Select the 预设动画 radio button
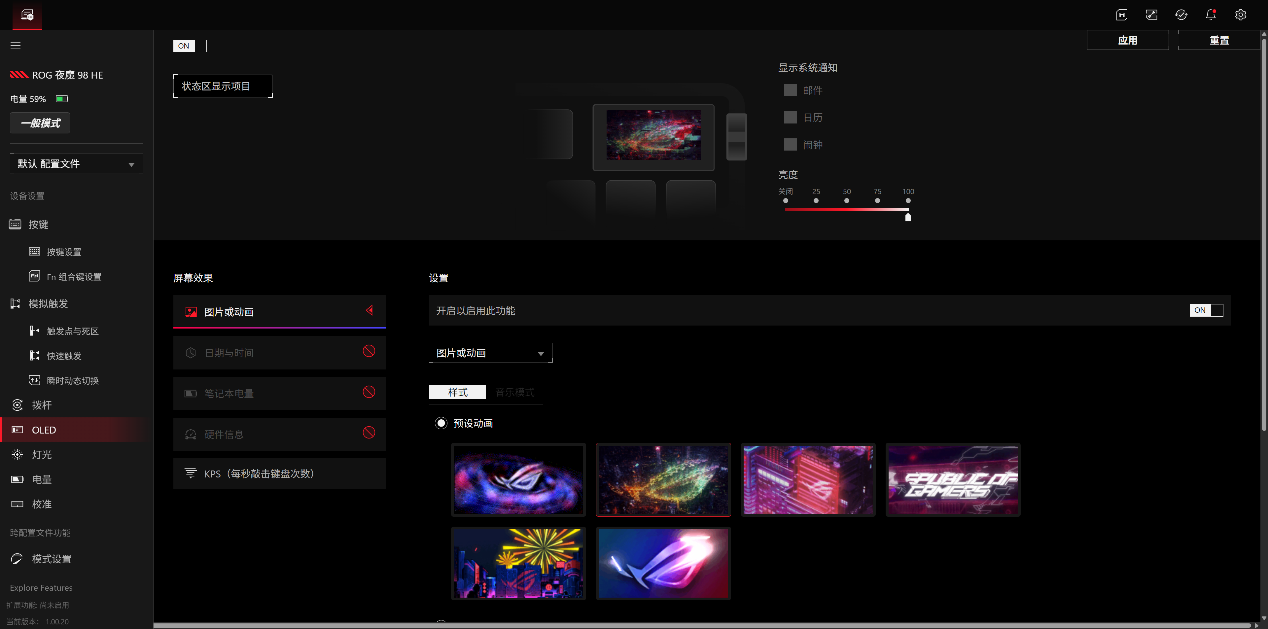The height and width of the screenshot is (629, 1268). 441,423
